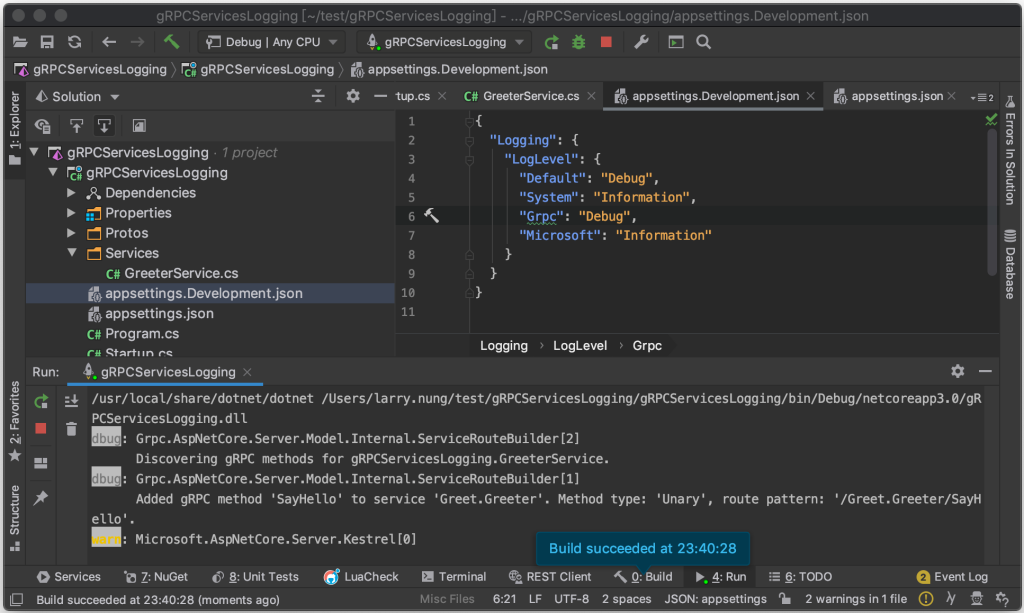Open the Structure tool window tab

pos(14,518)
